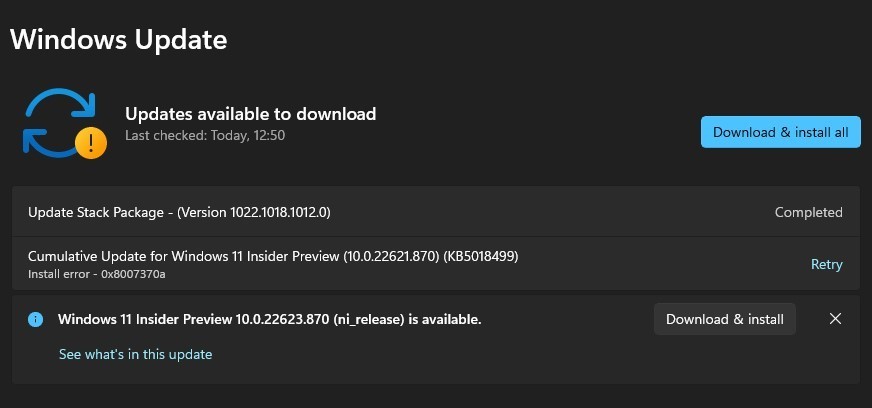Click the upper blue arrow of the sync icon

pyautogui.click(x=61, y=104)
